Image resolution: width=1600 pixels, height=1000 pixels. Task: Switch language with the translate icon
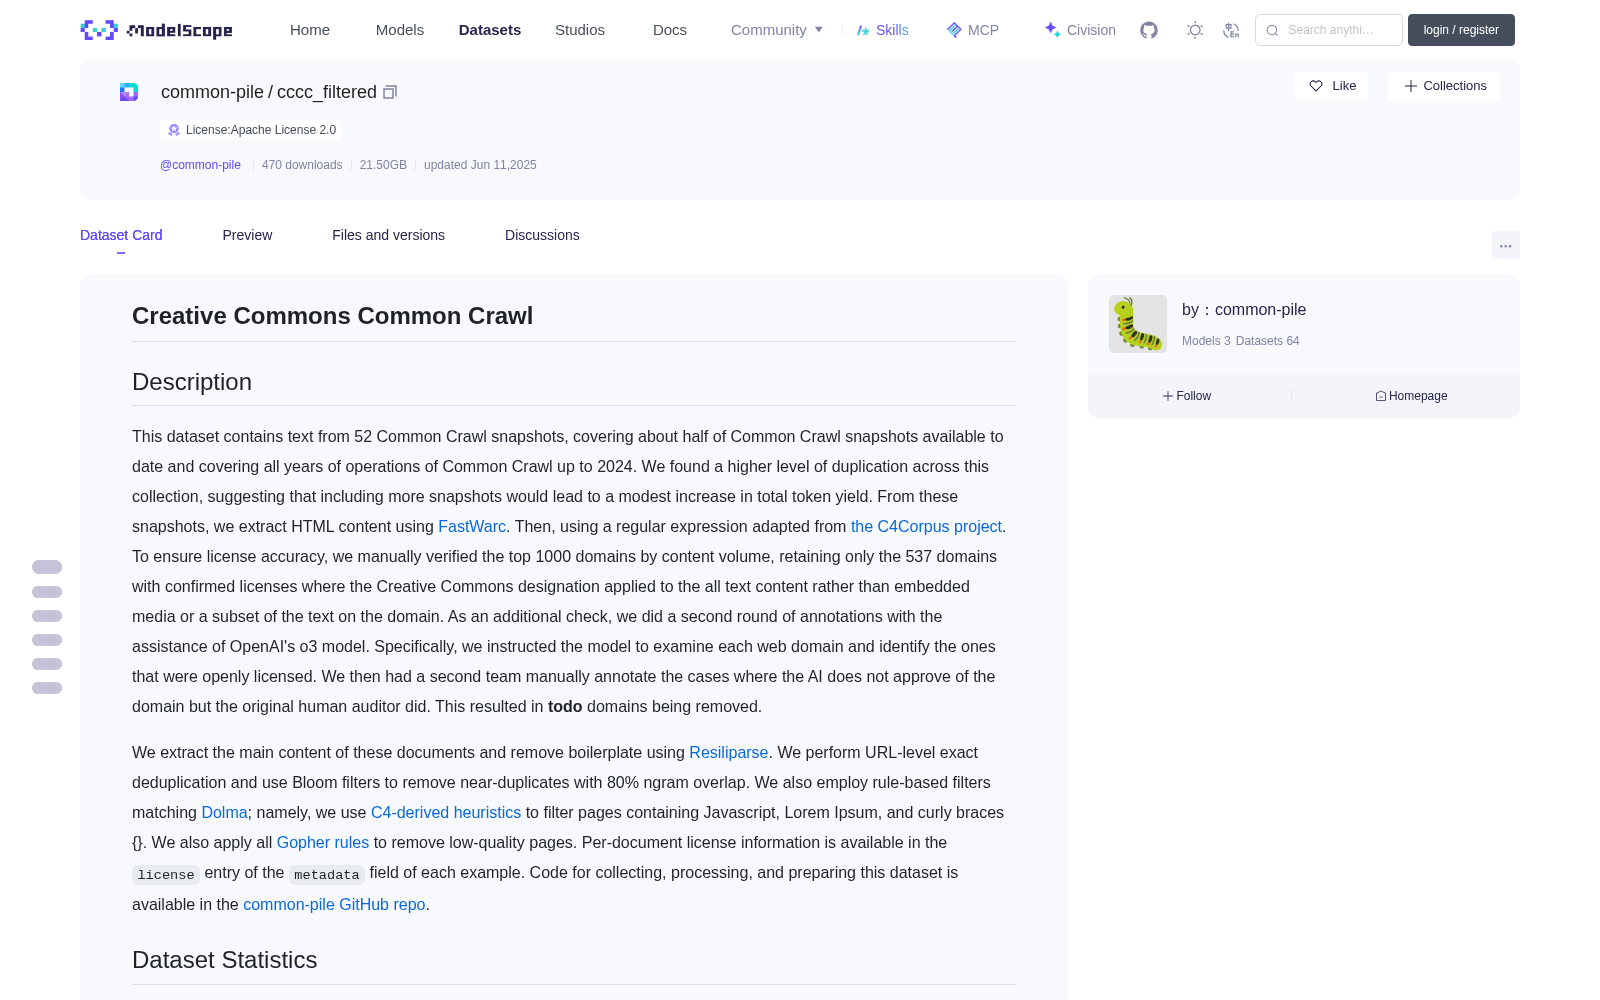1231,30
